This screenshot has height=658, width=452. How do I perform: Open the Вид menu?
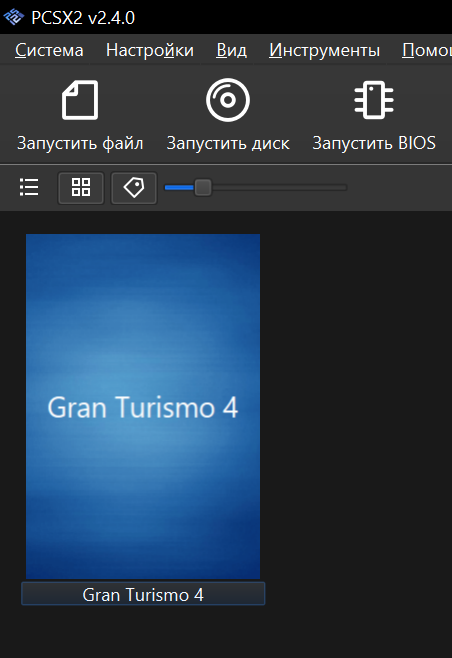pyautogui.click(x=231, y=50)
